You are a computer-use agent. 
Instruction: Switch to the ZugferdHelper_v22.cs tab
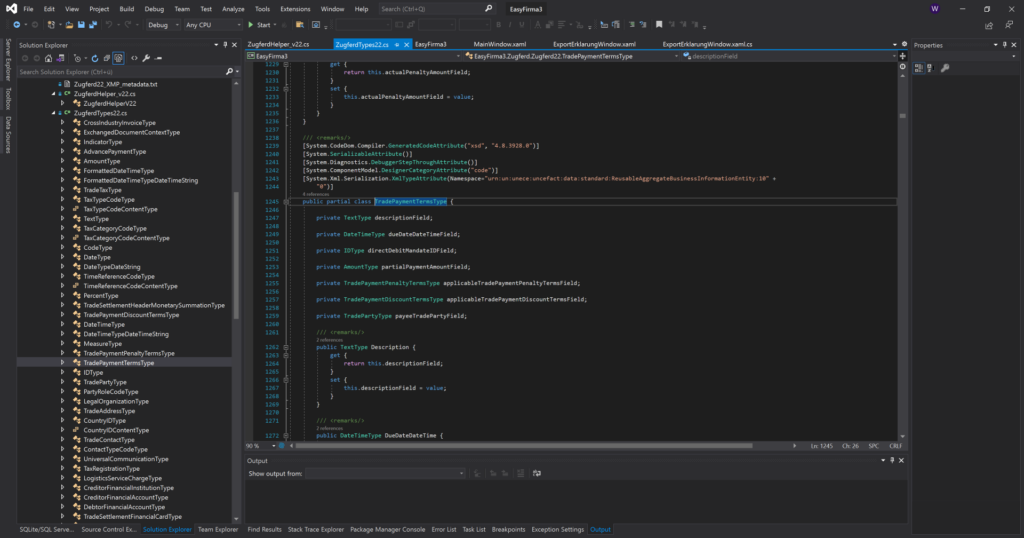(278, 44)
